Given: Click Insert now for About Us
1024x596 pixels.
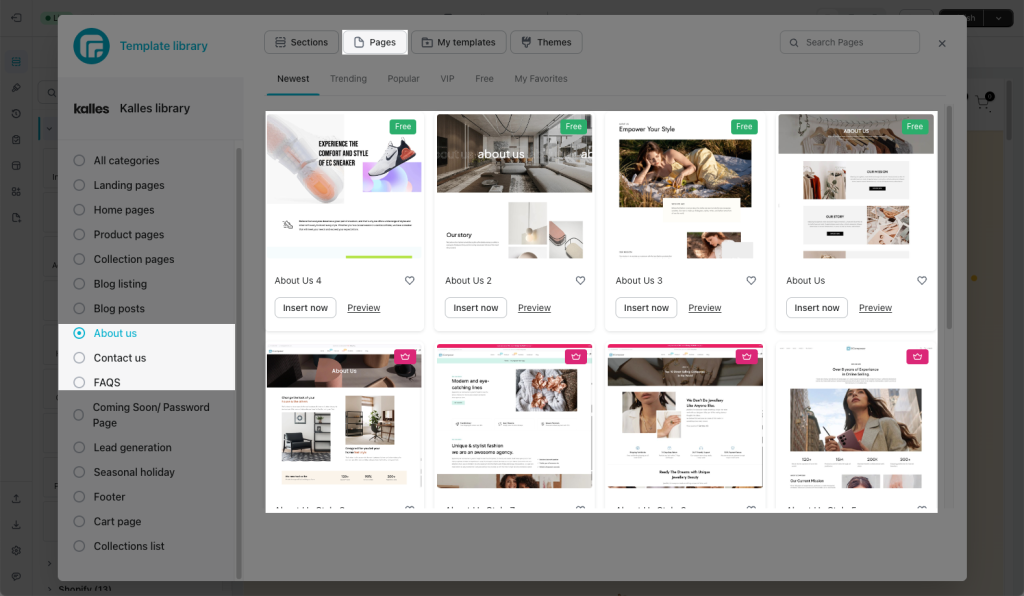Looking at the screenshot, I should click(x=816, y=308).
